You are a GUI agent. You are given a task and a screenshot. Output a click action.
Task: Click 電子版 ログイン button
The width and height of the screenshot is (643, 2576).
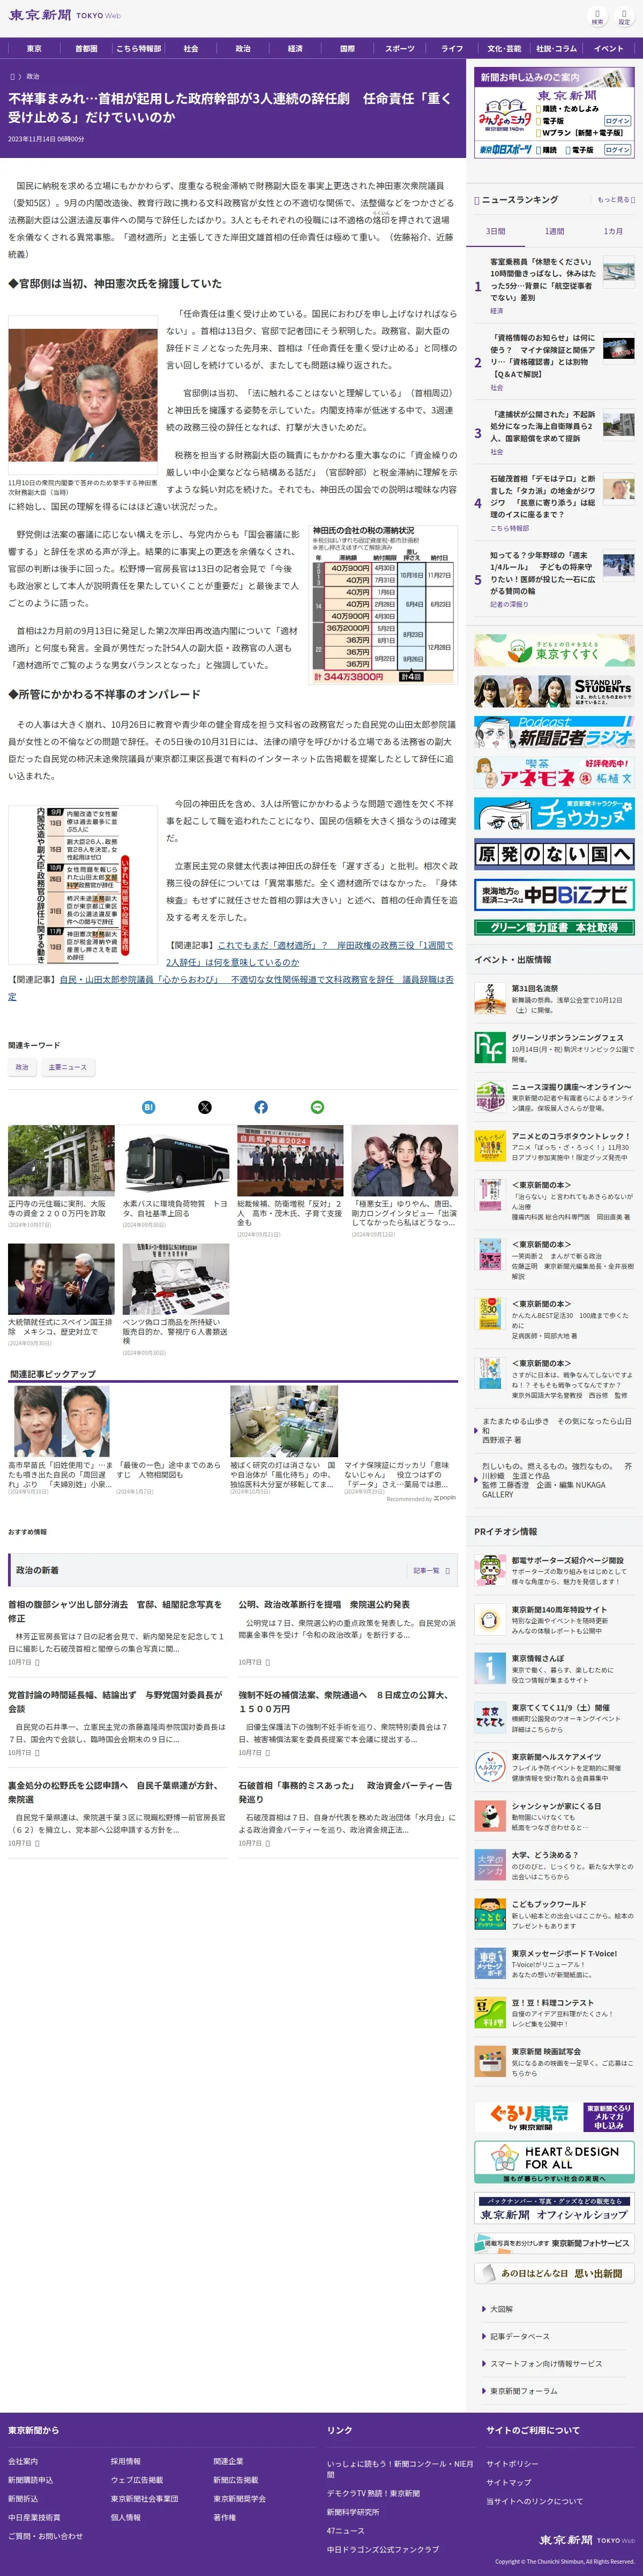pos(617,120)
